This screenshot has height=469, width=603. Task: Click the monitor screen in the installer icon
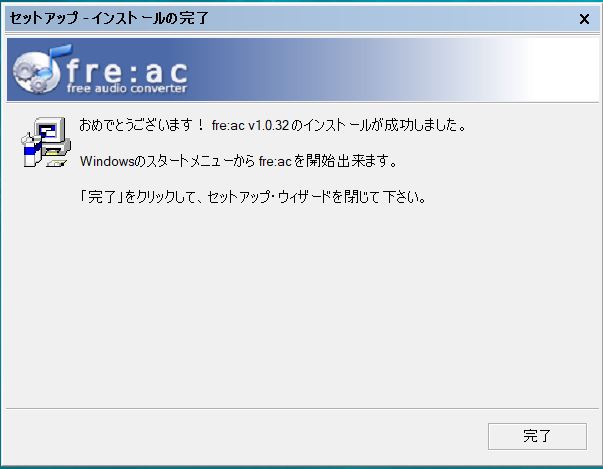point(49,131)
